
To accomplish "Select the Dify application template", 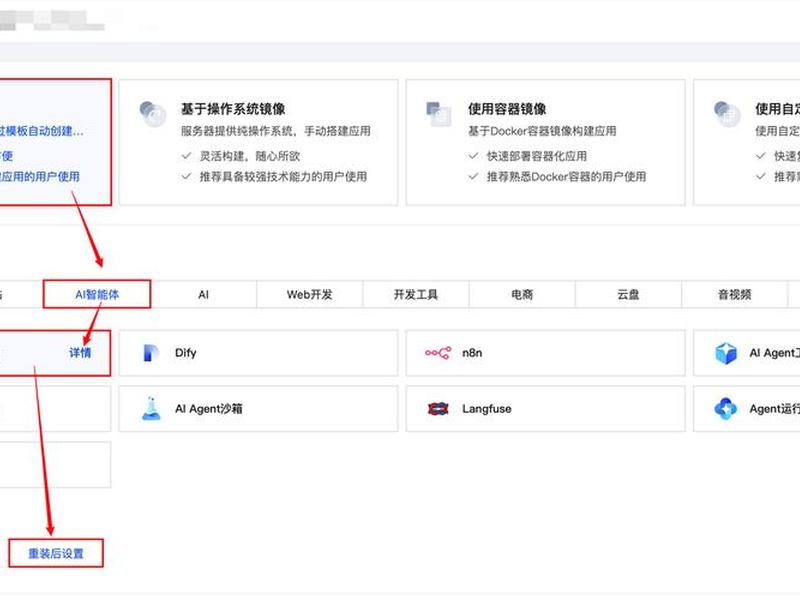I will 258,353.
